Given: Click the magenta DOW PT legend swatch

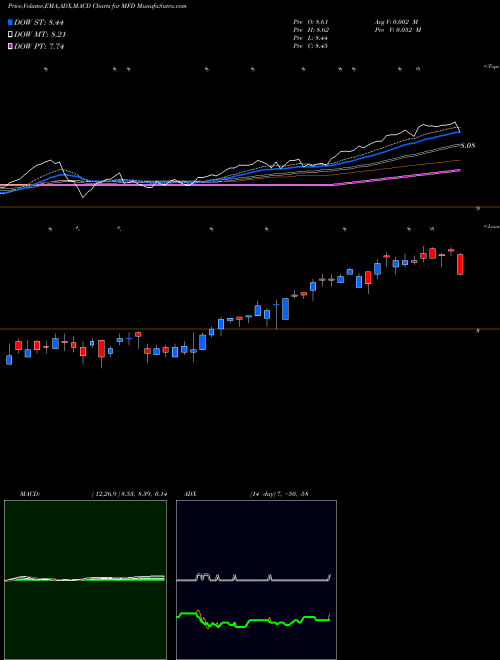Looking at the screenshot, I should click(10, 46).
